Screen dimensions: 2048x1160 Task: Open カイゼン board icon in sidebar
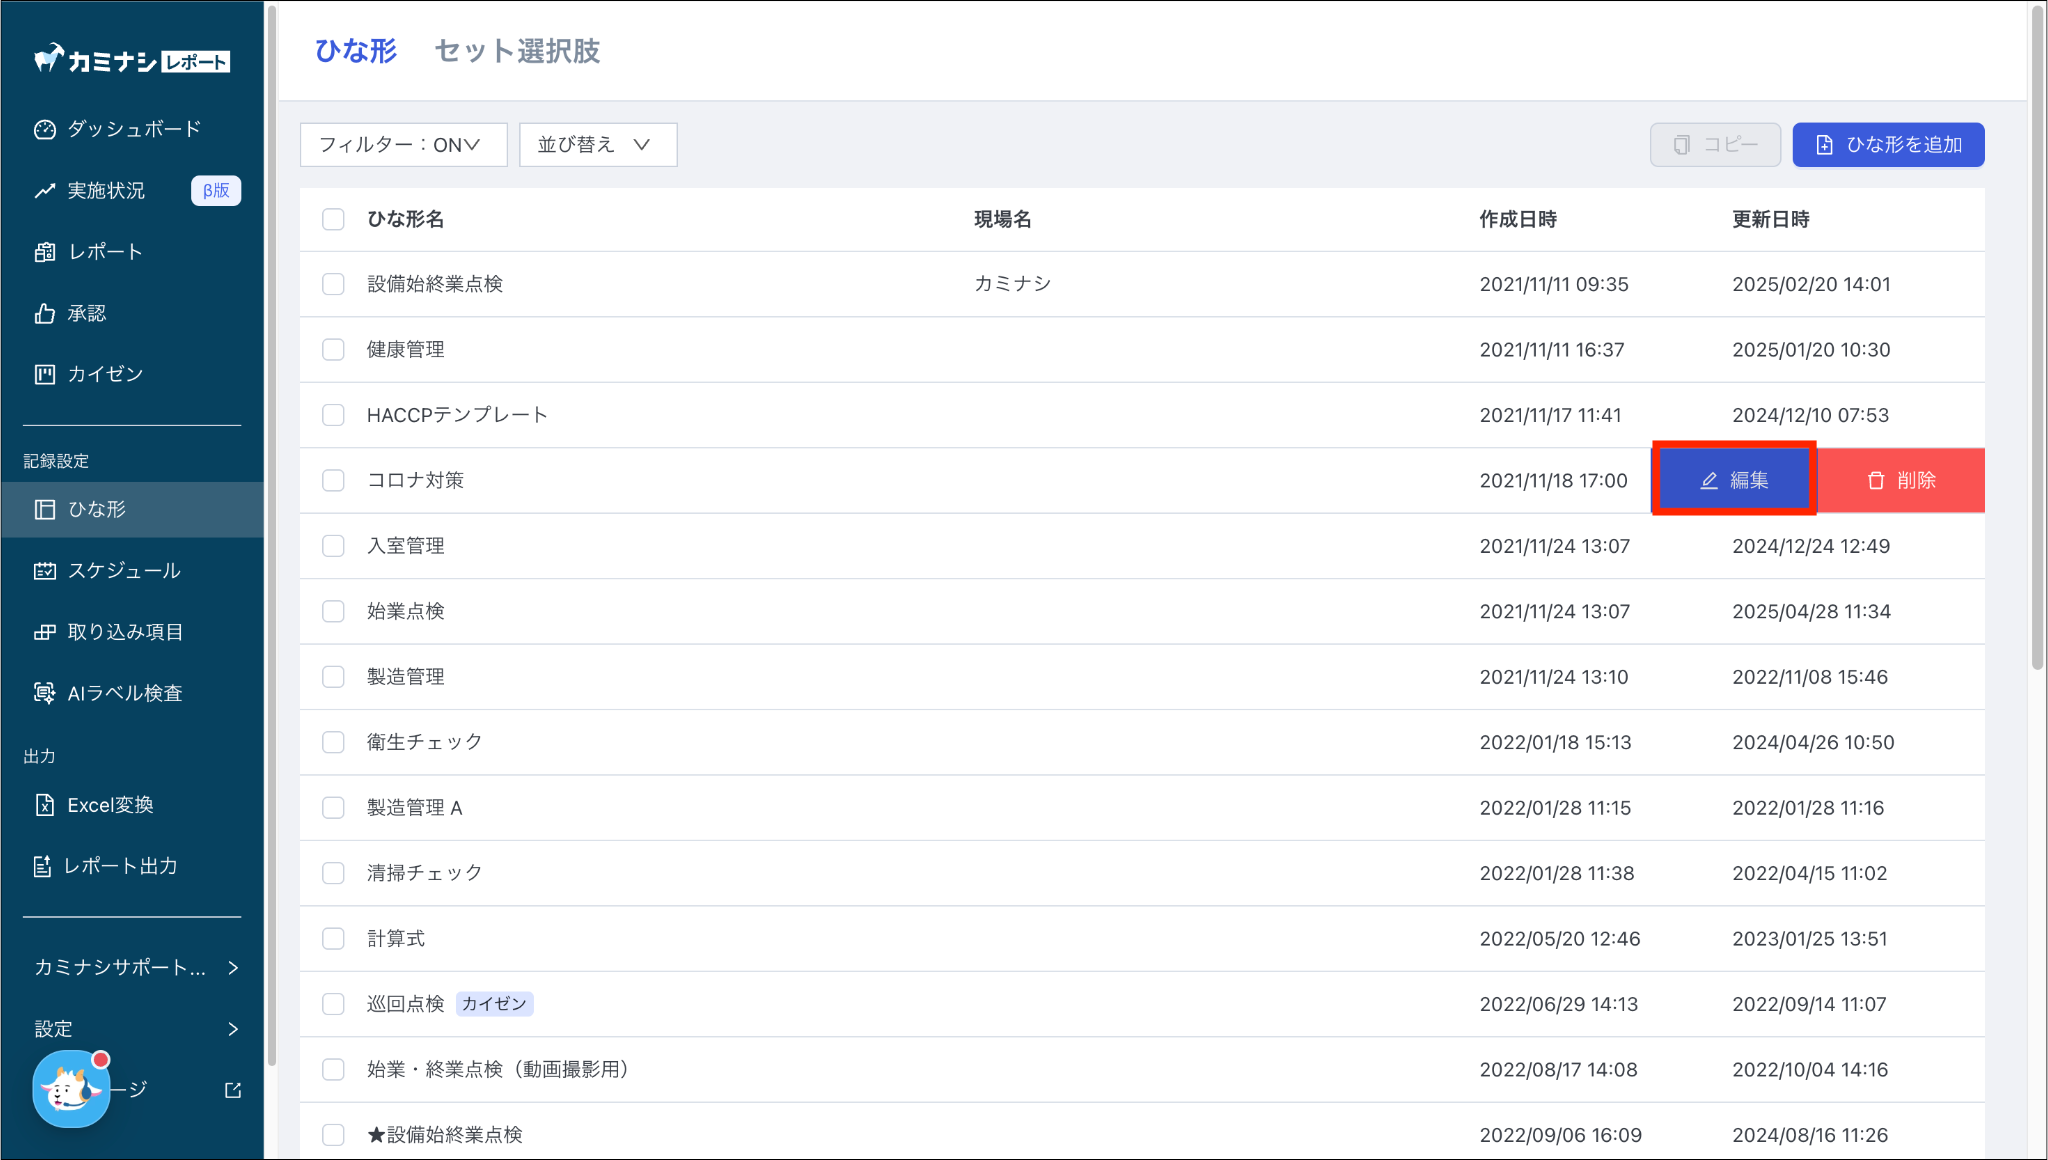point(44,374)
